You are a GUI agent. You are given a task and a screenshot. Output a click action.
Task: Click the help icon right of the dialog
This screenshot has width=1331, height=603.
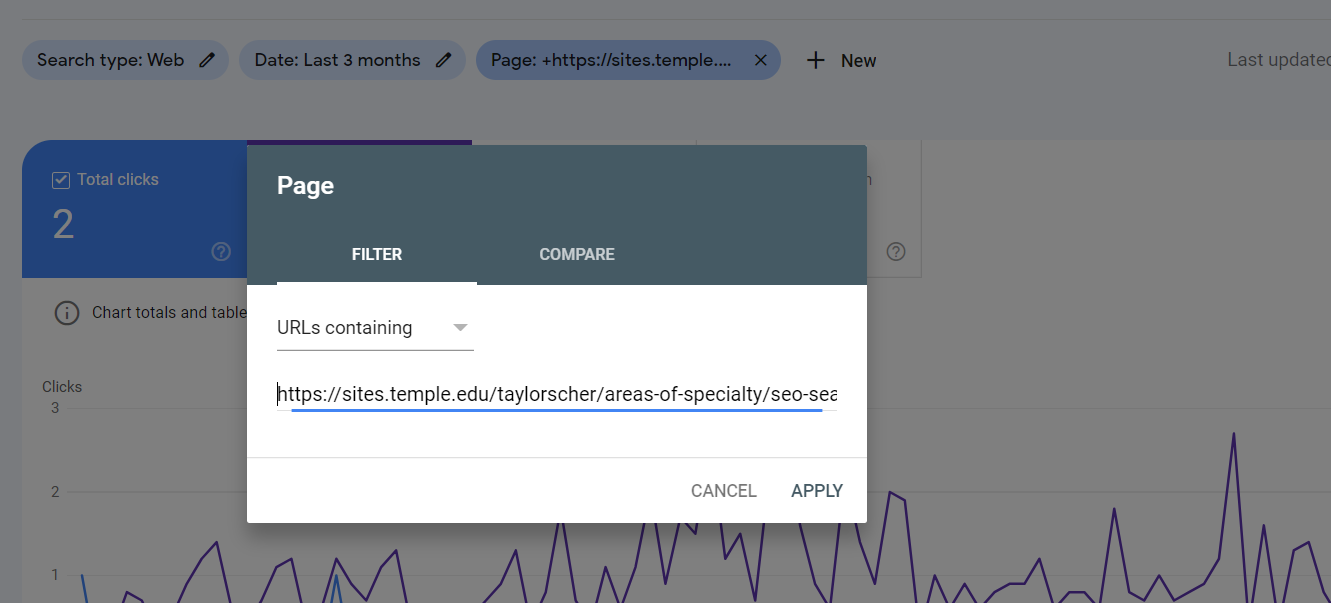click(x=896, y=251)
